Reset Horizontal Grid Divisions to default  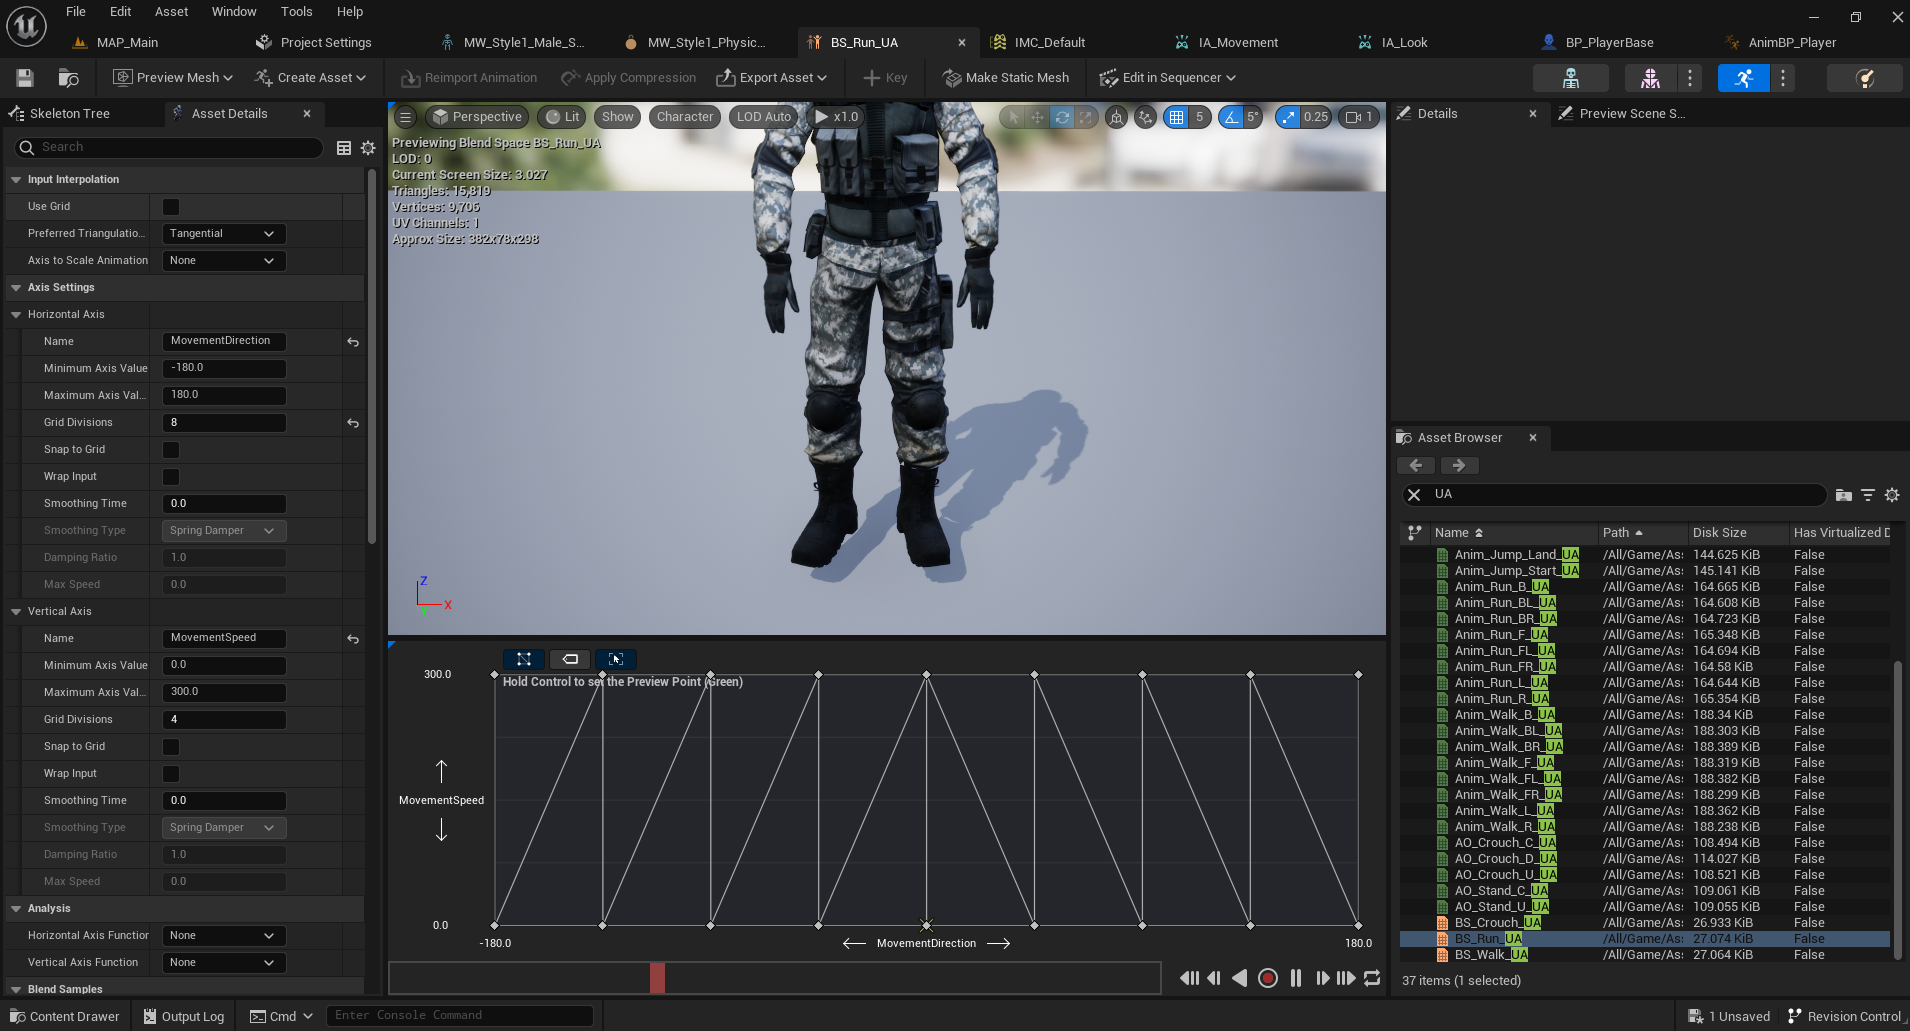(353, 423)
